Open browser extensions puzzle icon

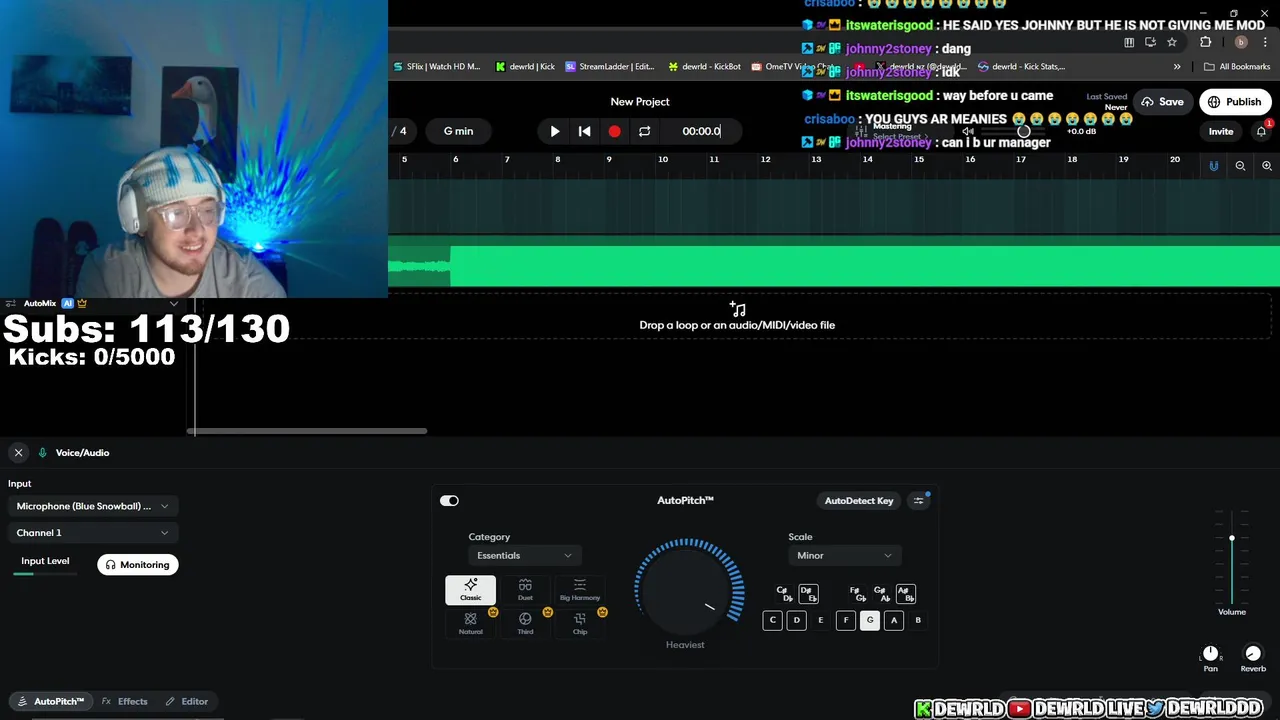click(x=1206, y=42)
